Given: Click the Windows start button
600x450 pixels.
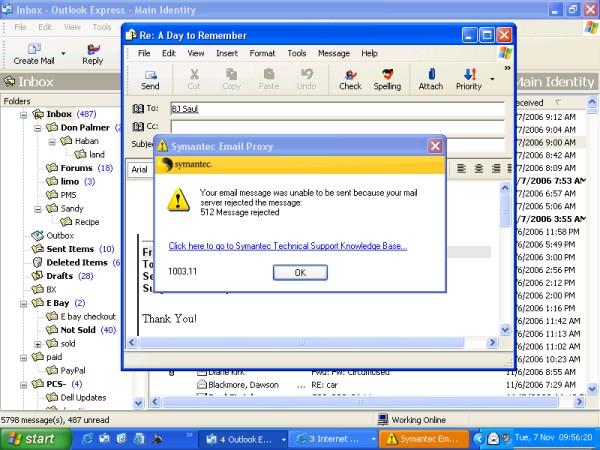Looking at the screenshot, I should tap(34, 439).
